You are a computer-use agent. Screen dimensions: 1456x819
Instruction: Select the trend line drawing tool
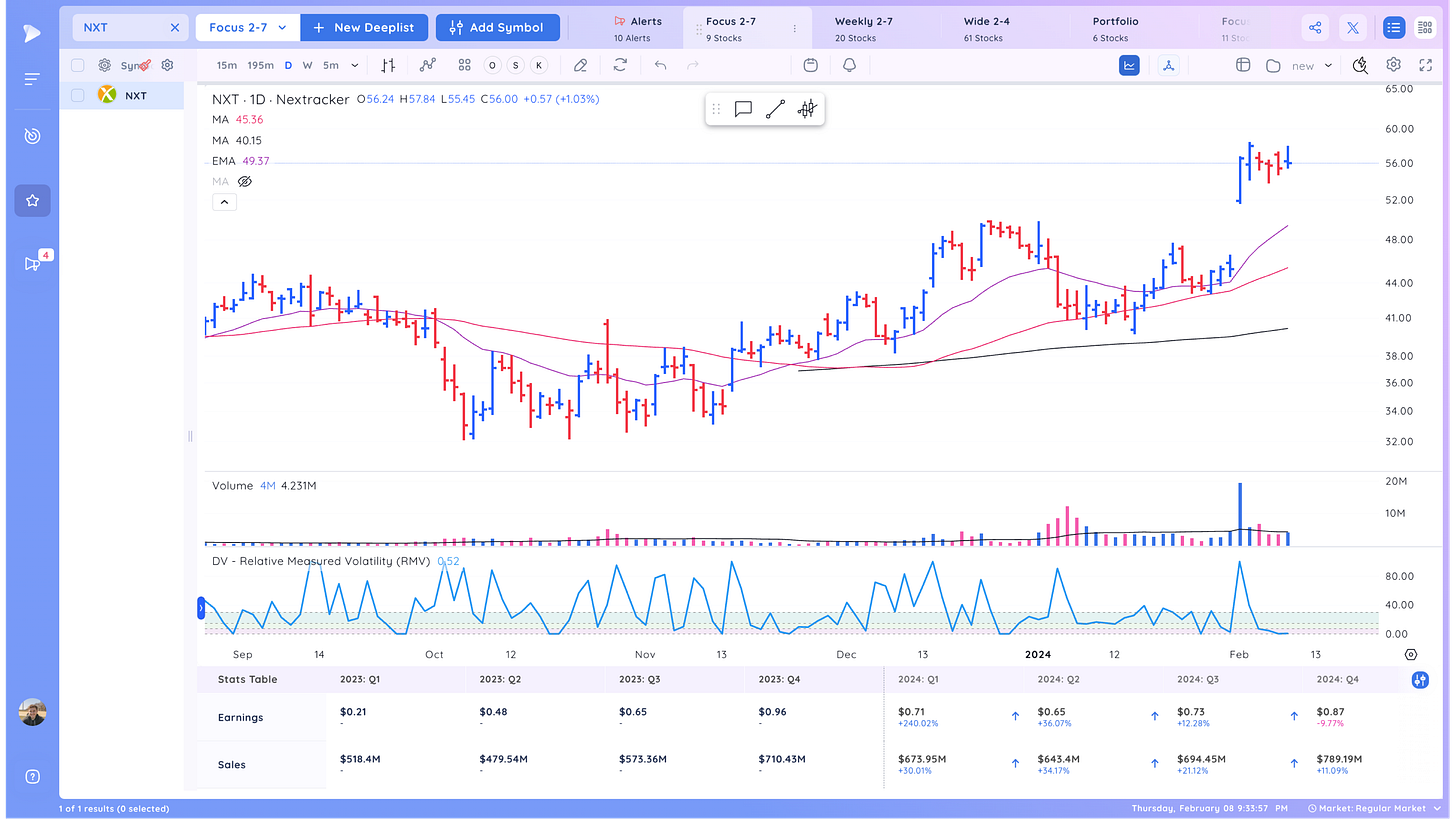775,109
